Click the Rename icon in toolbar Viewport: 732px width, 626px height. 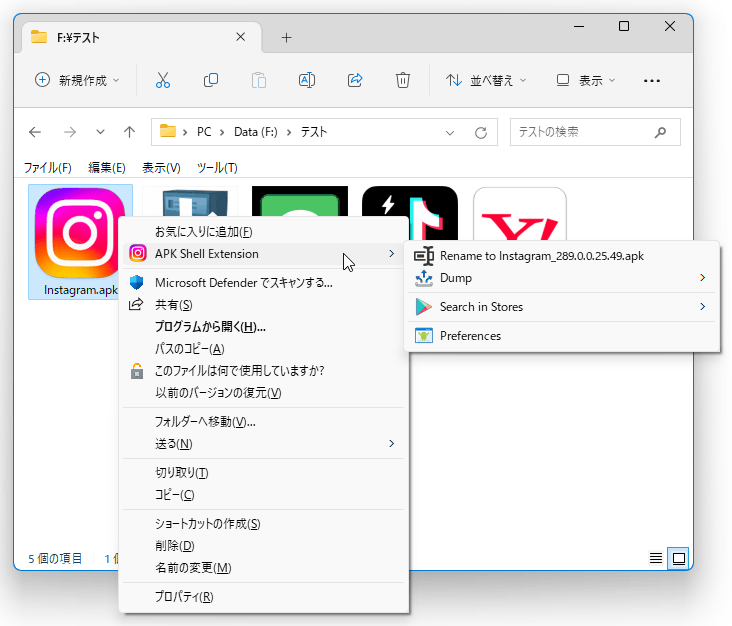pyautogui.click(x=307, y=80)
